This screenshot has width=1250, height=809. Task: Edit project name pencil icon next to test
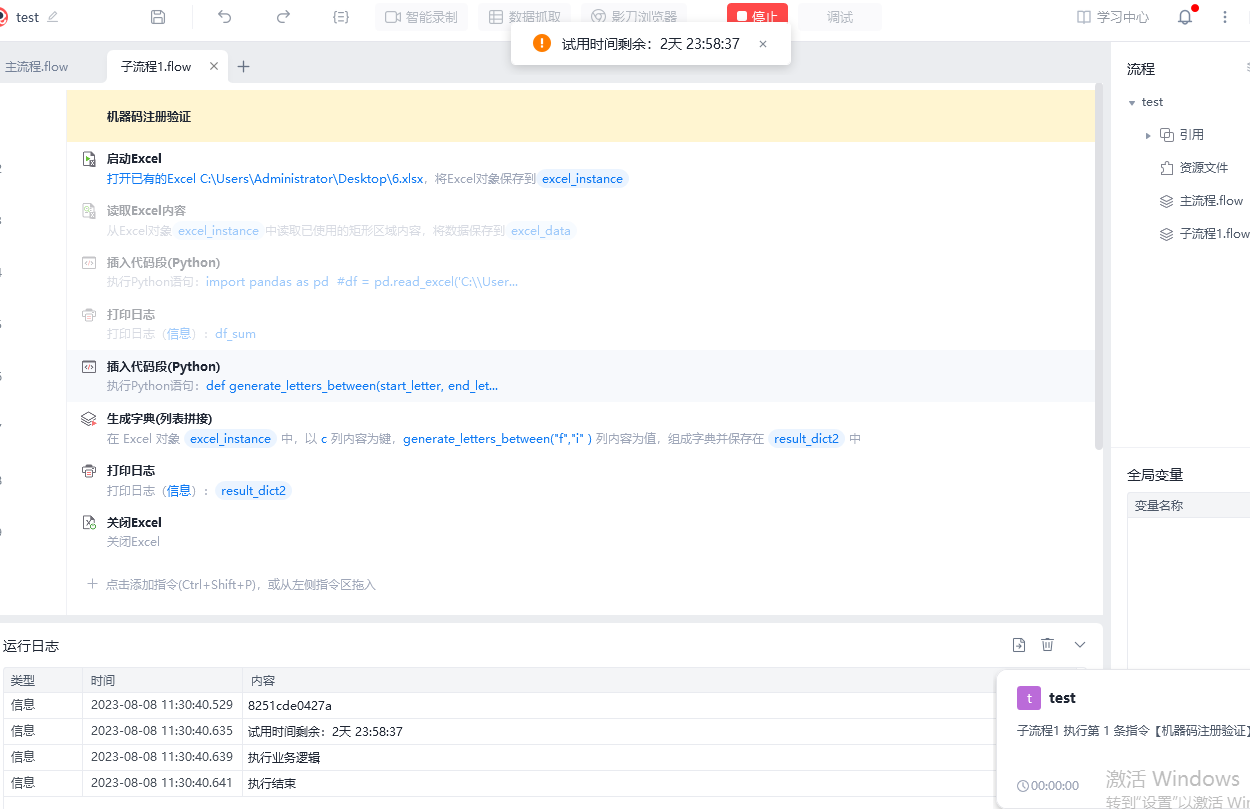point(53,17)
